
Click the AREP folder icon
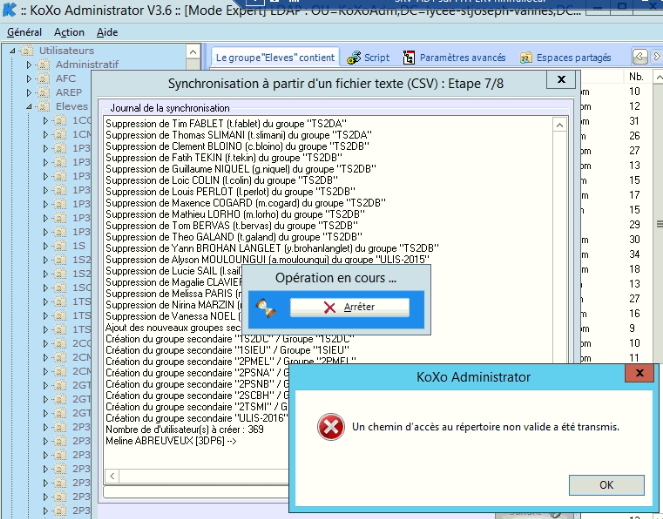[44, 93]
